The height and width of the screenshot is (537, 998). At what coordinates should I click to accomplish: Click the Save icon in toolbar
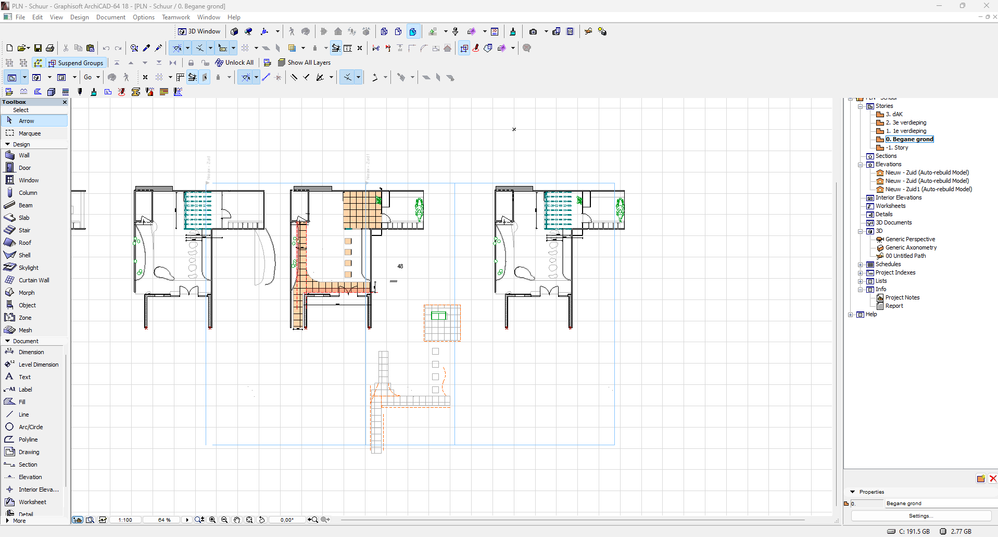coord(38,48)
